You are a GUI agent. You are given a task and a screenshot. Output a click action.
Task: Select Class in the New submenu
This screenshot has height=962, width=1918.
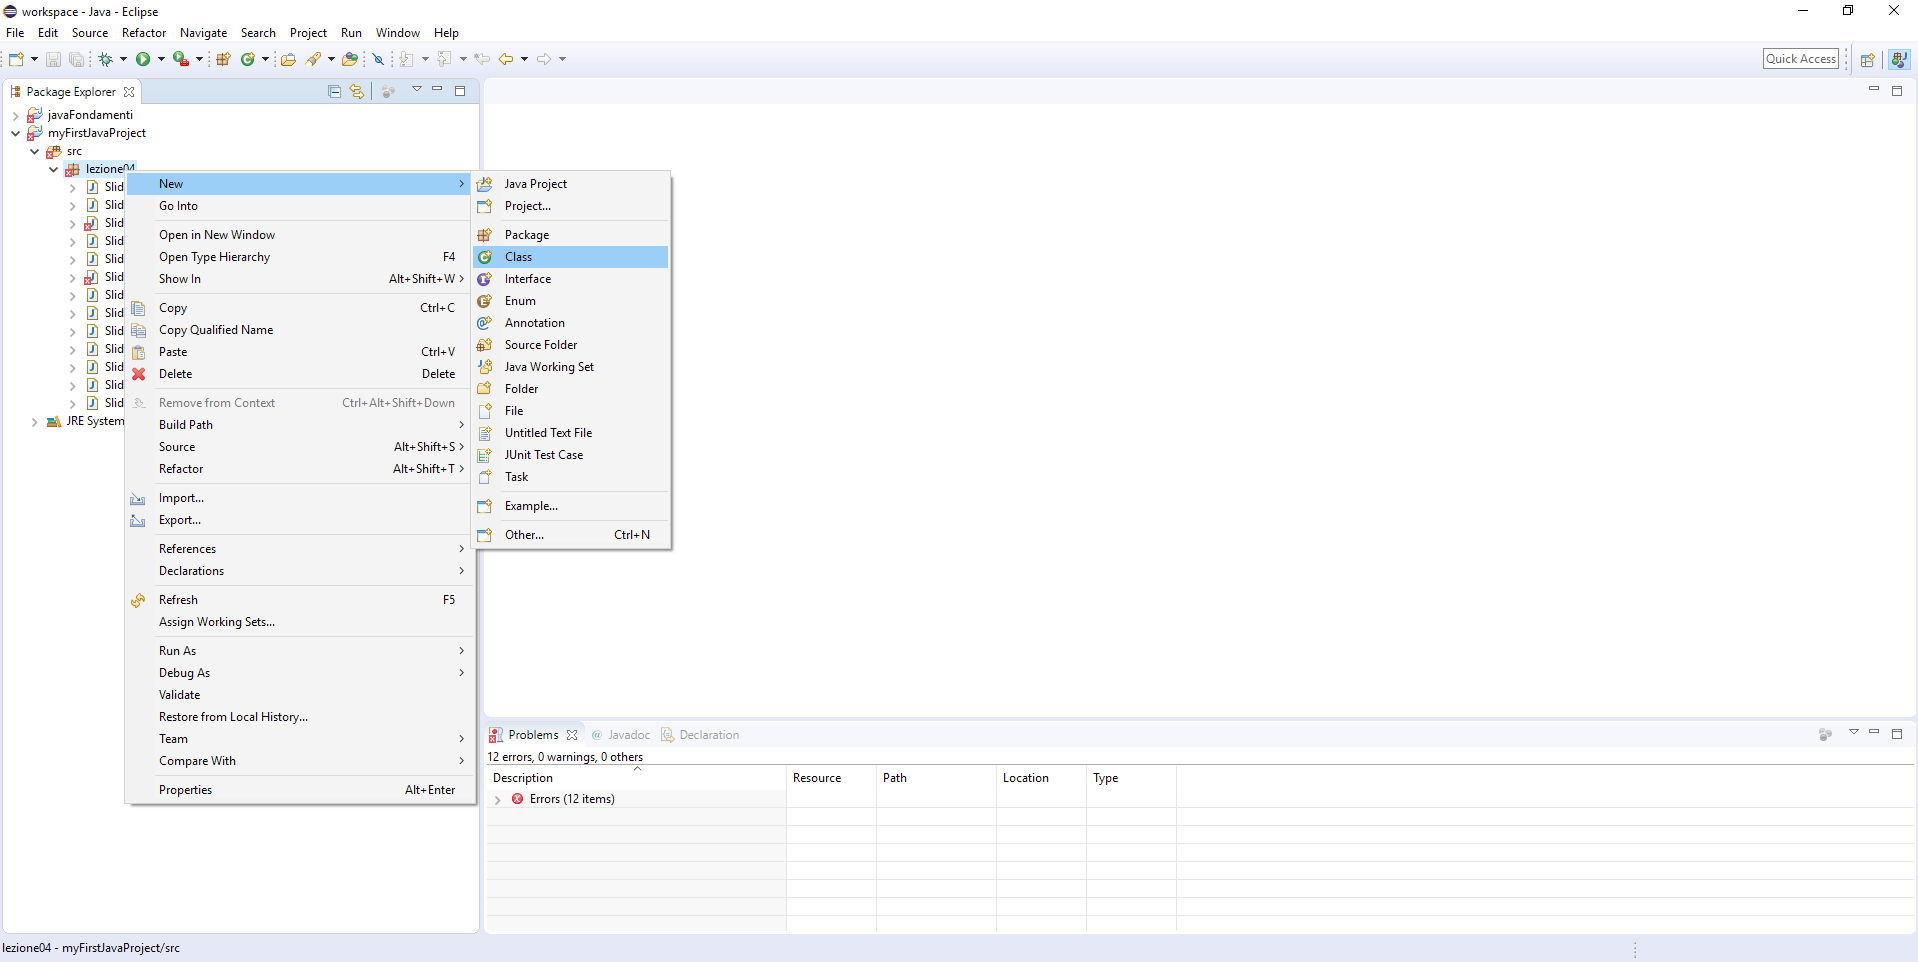click(570, 257)
